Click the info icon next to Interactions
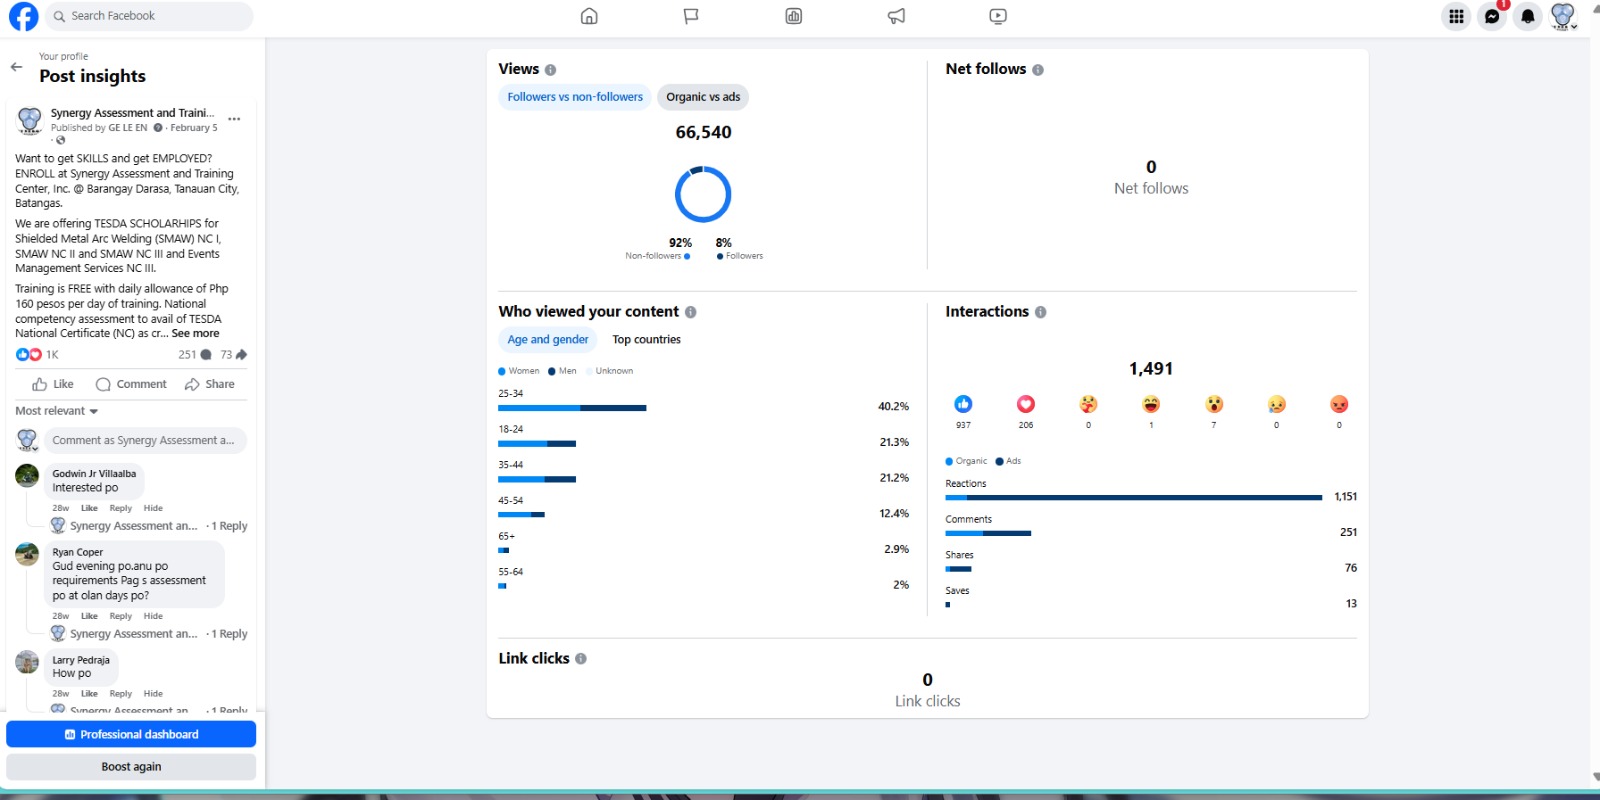 pos(1041,312)
